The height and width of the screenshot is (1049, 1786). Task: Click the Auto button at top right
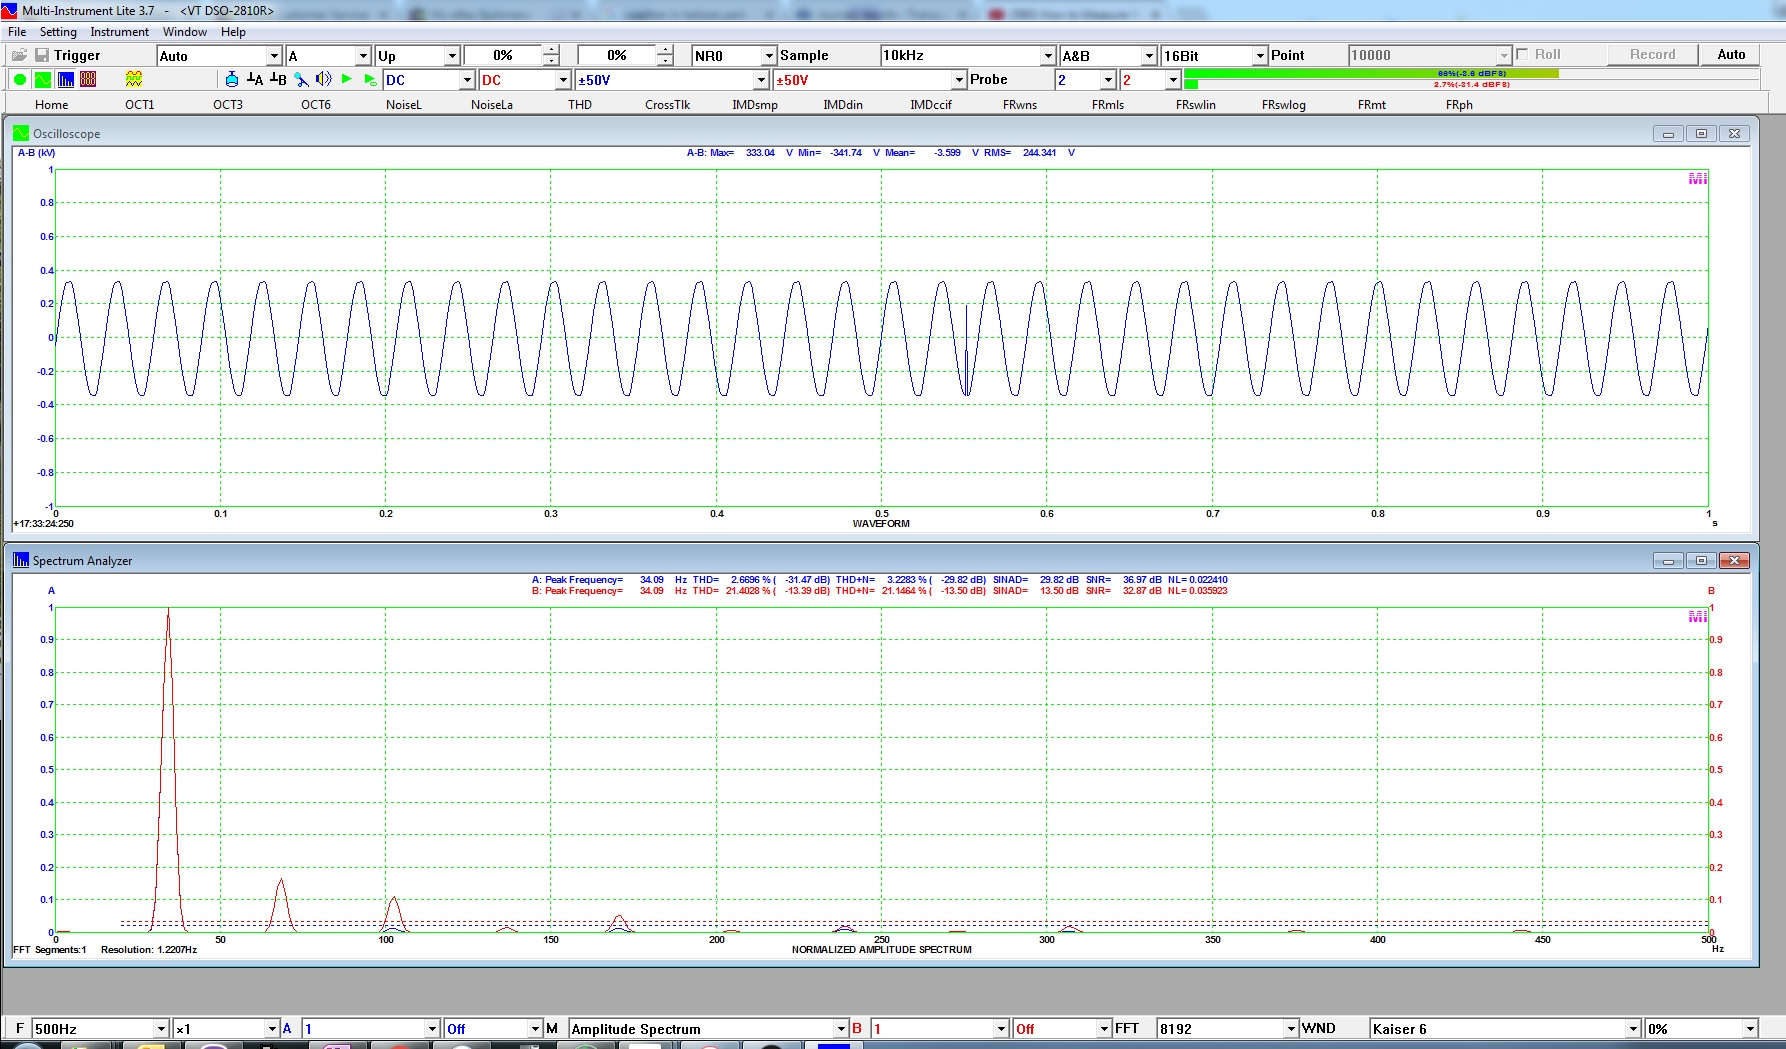click(1731, 55)
